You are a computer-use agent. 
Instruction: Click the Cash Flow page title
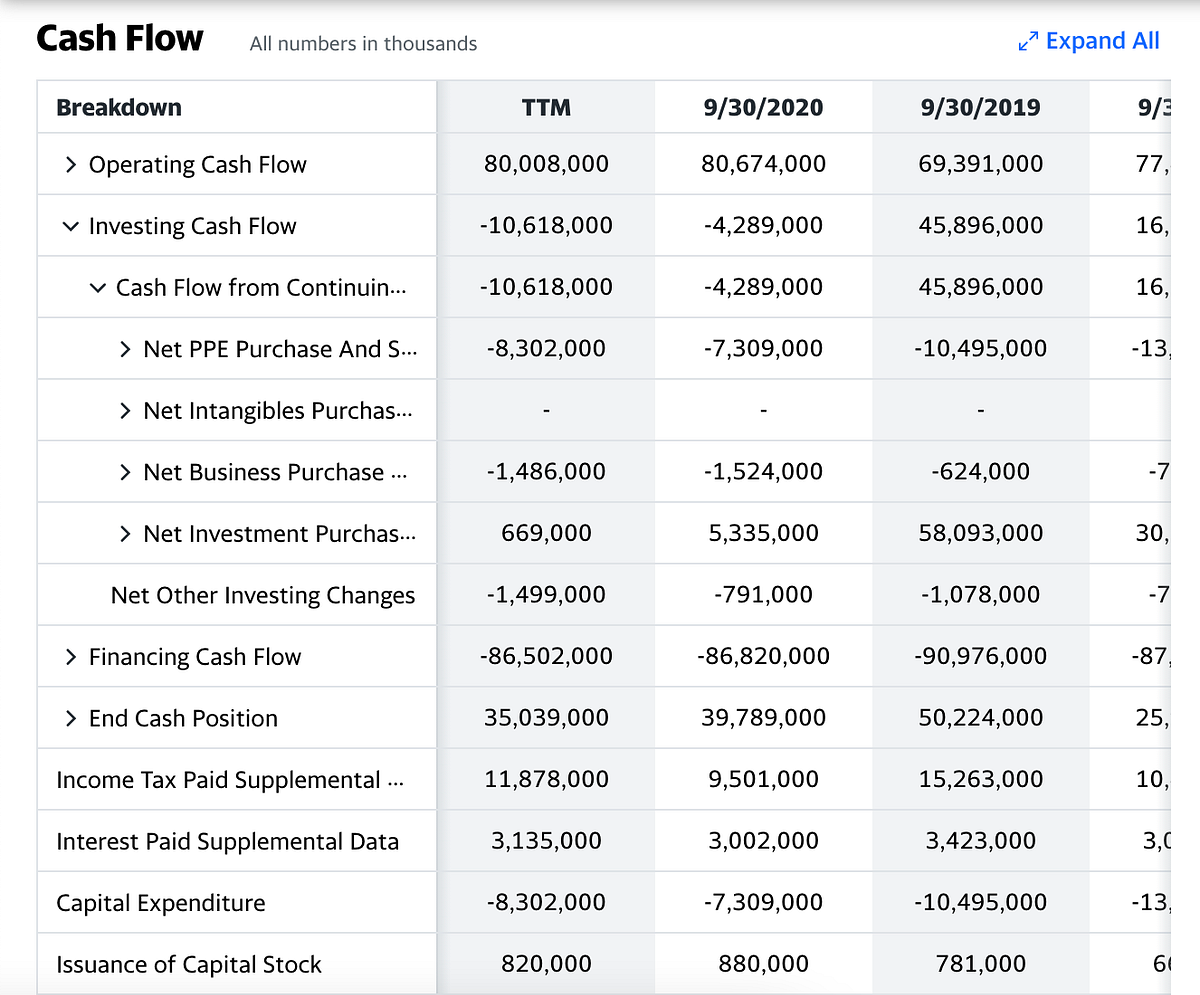pyautogui.click(x=119, y=38)
